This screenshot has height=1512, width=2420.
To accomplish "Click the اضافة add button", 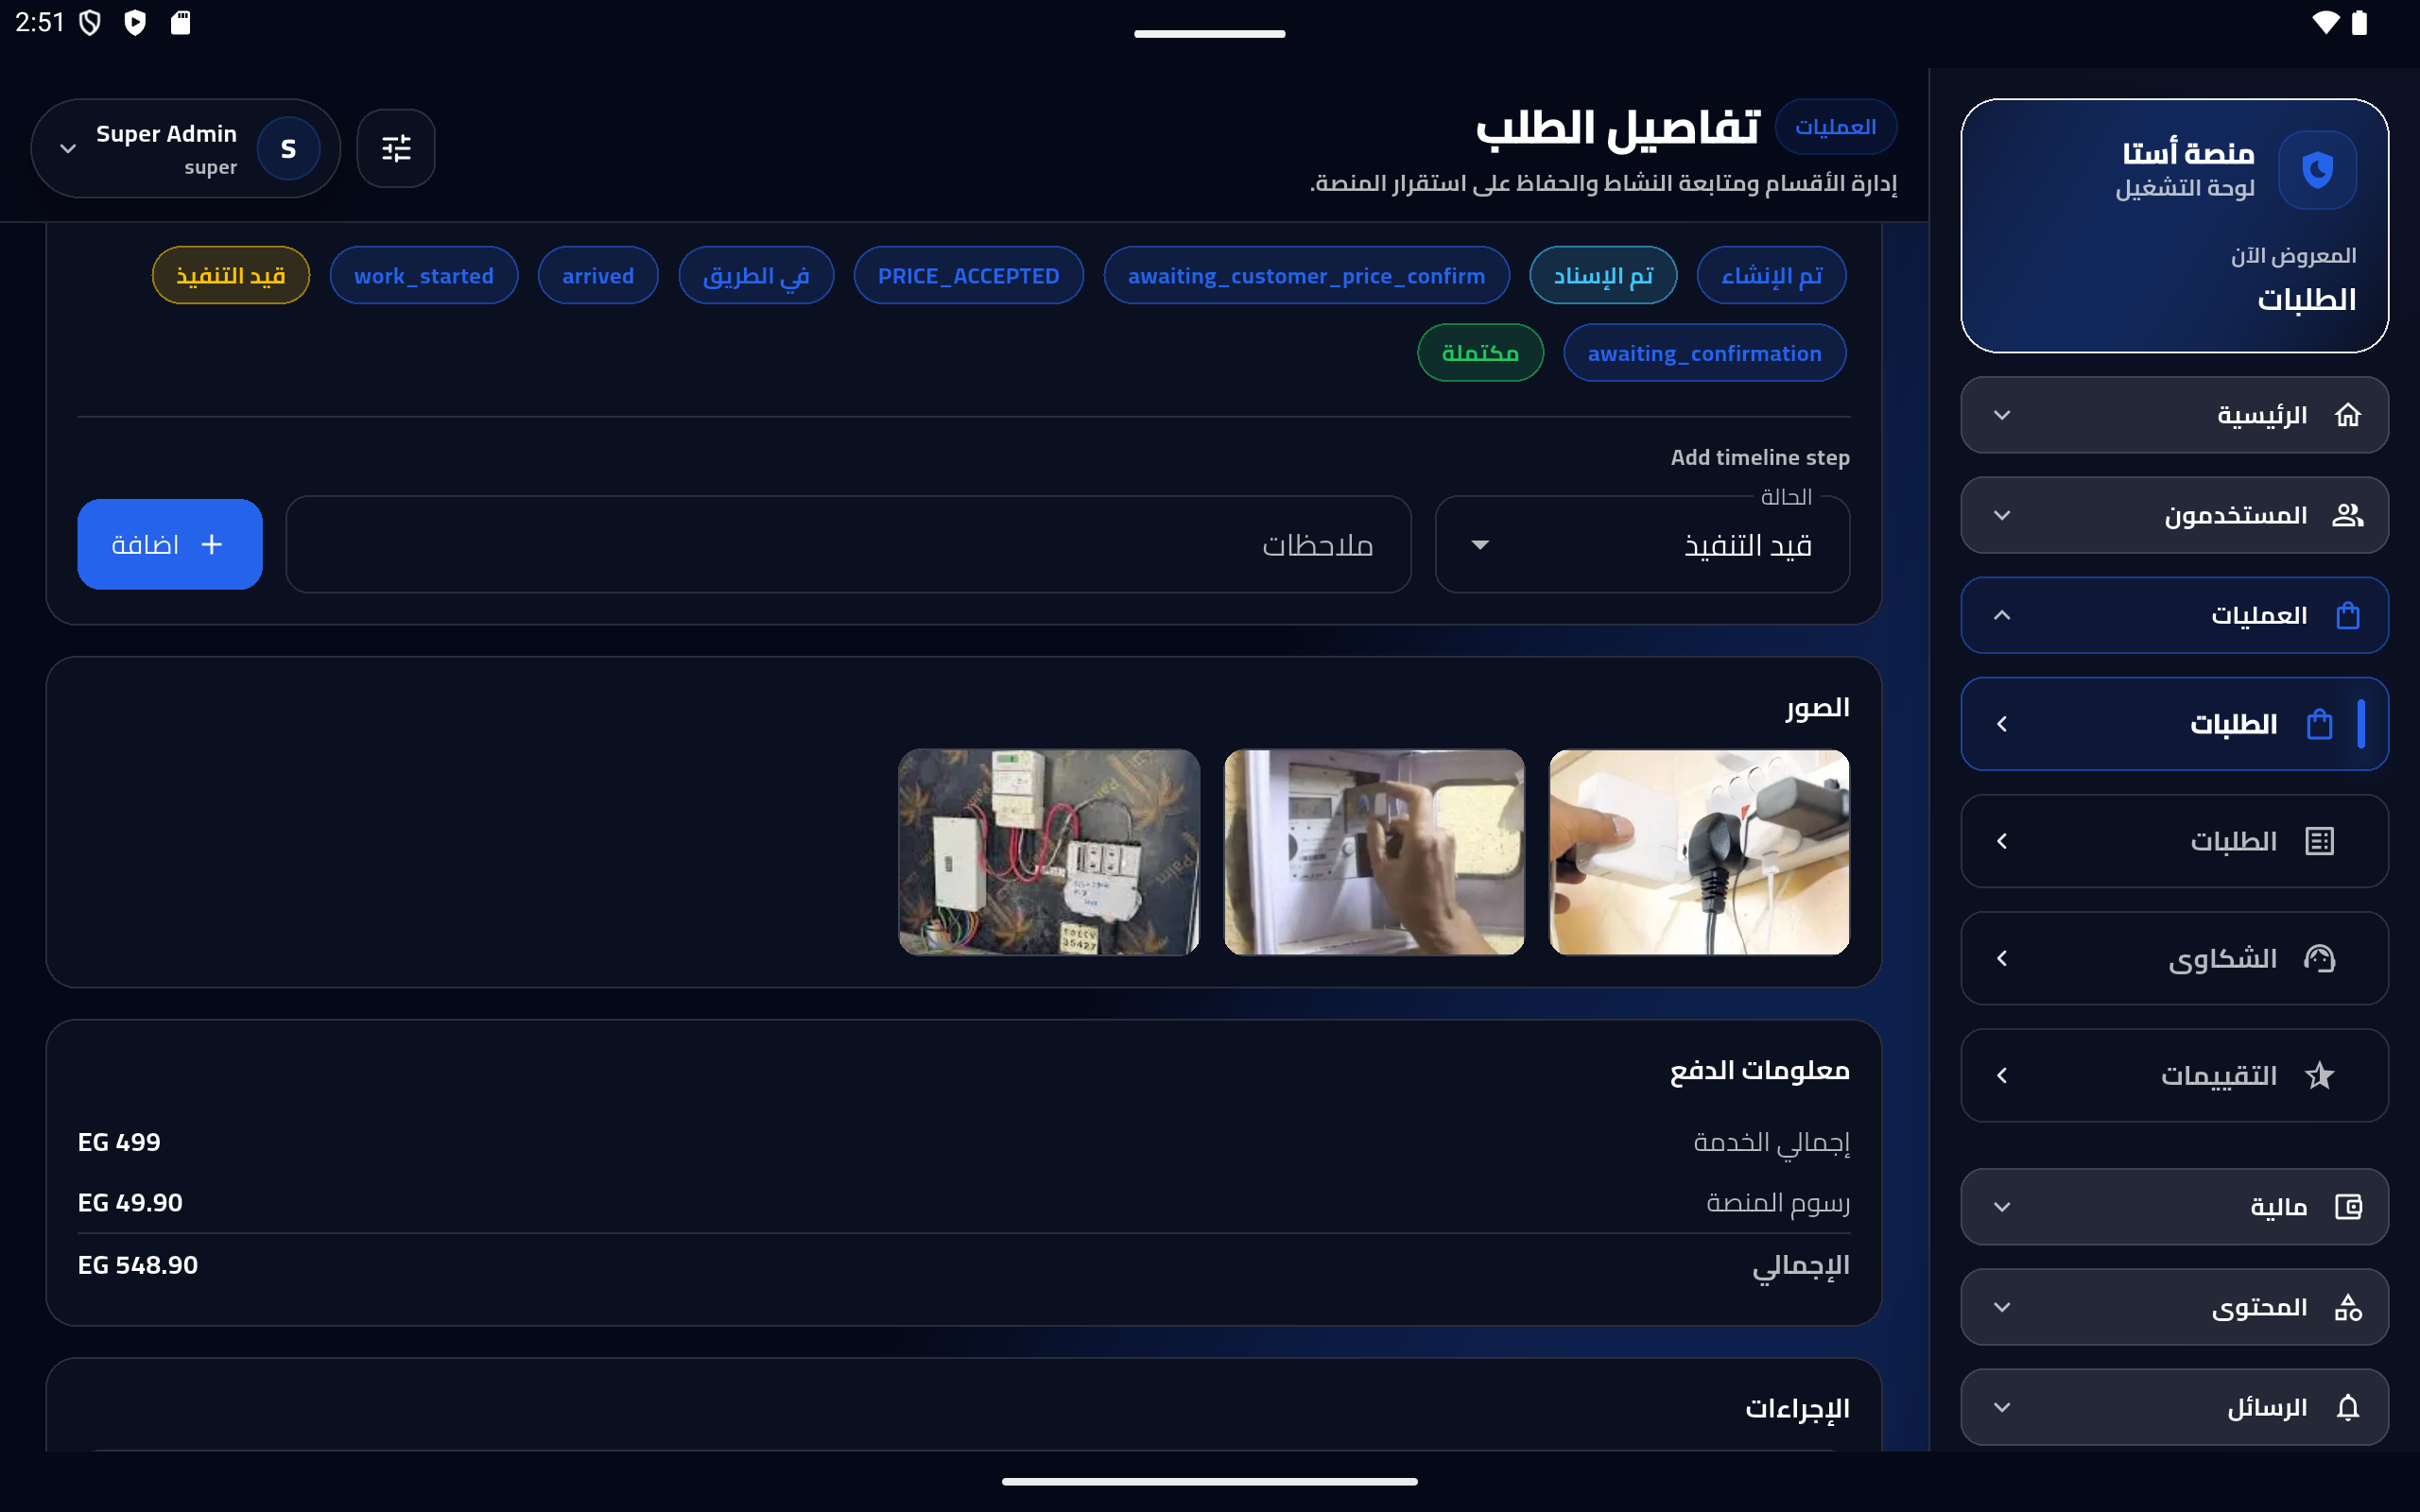I will [170, 544].
